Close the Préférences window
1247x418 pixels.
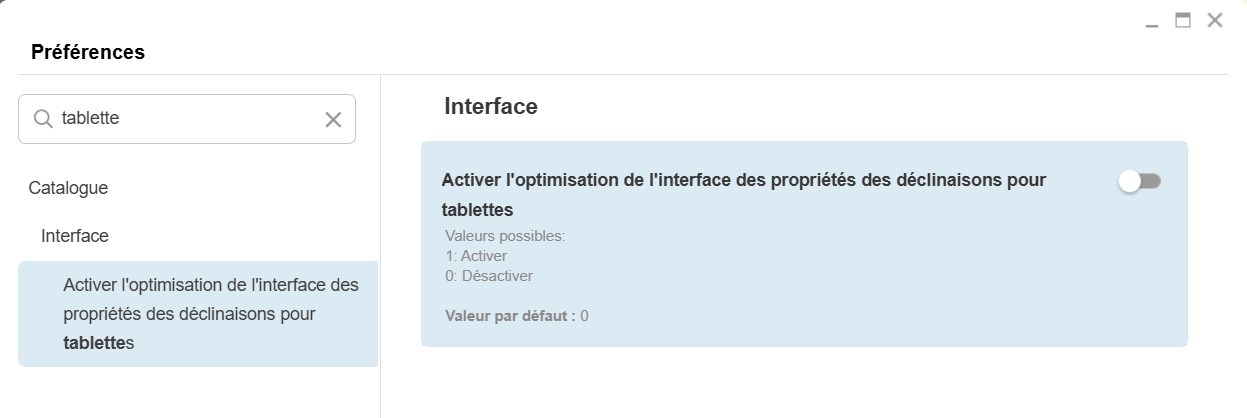pyautogui.click(x=1215, y=20)
